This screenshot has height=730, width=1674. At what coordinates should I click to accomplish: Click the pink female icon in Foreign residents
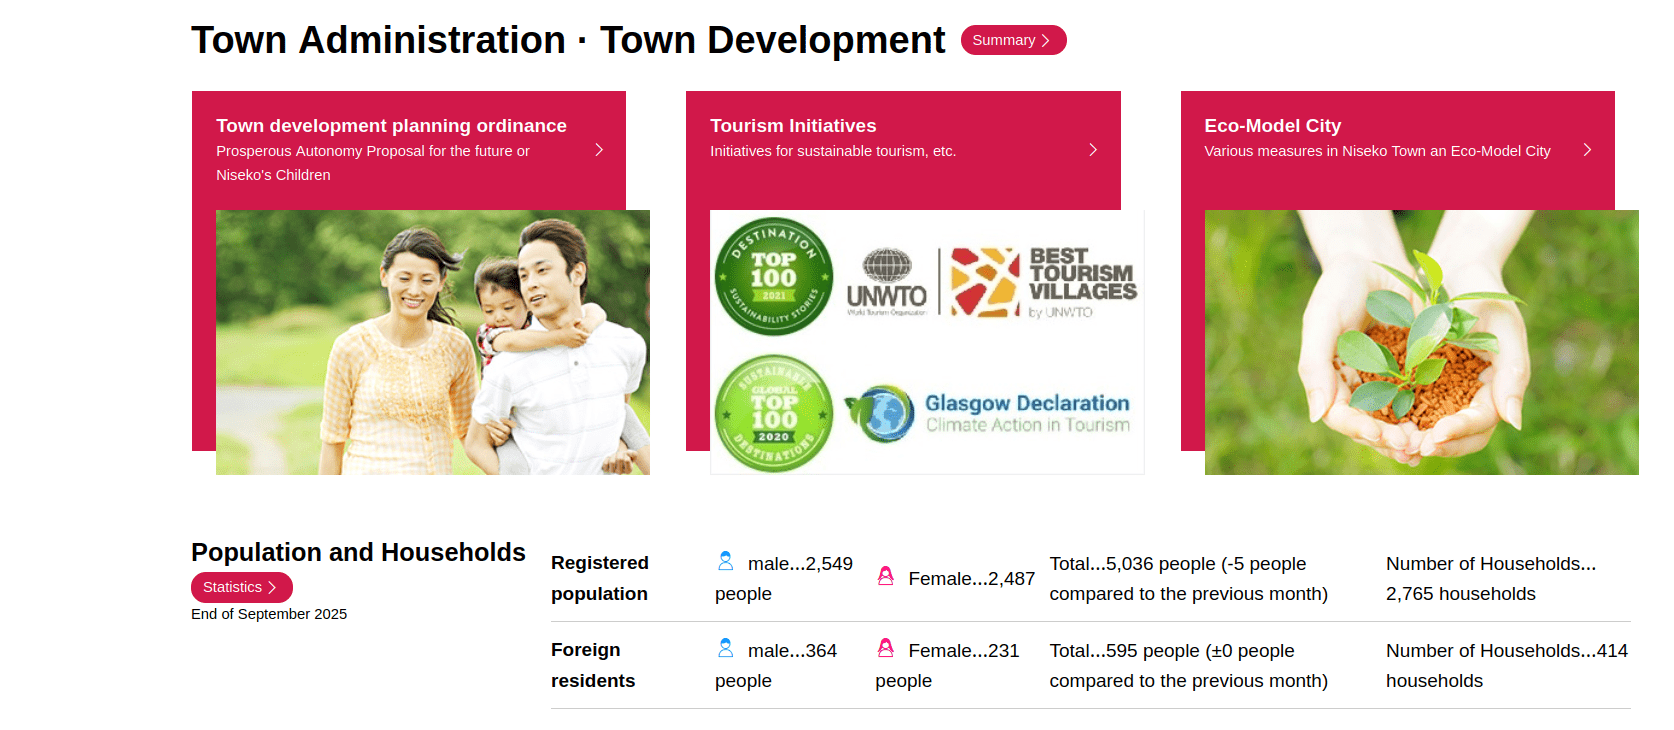coord(886,649)
